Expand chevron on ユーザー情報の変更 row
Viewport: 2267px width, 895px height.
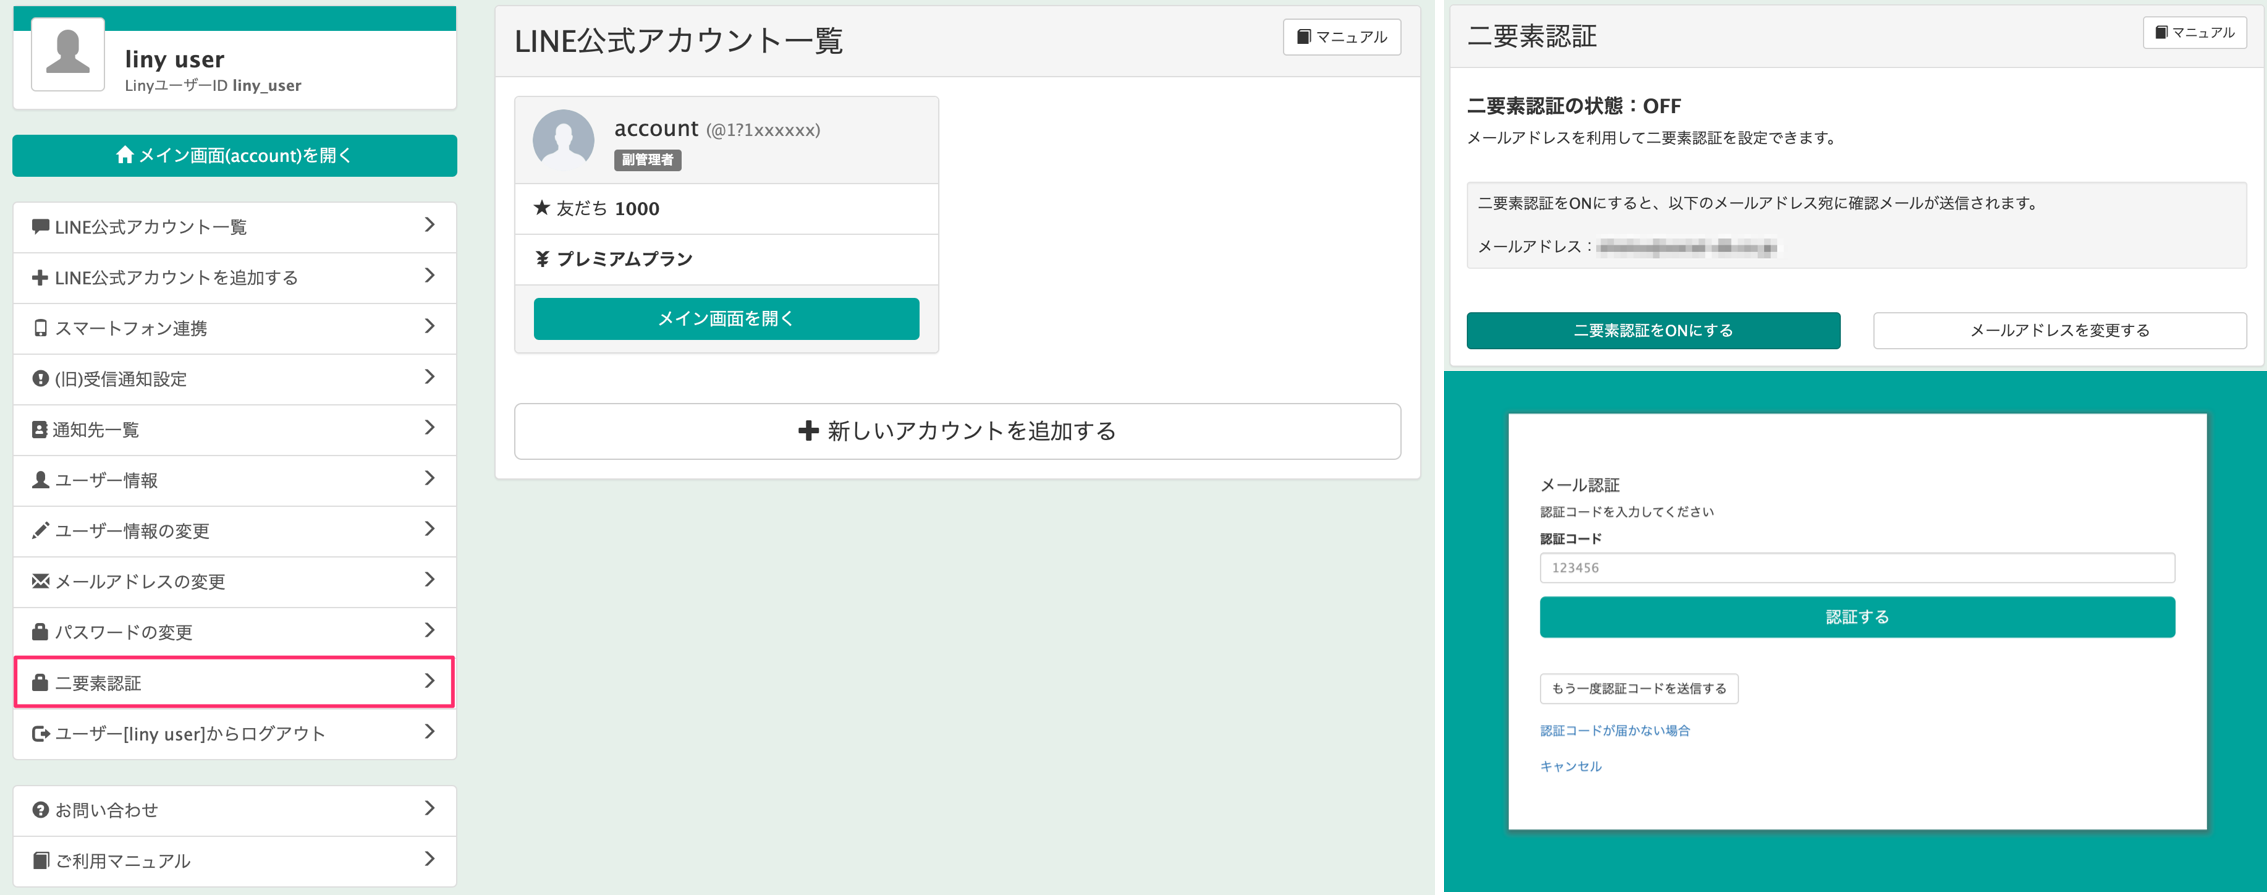click(x=430, y=529)
